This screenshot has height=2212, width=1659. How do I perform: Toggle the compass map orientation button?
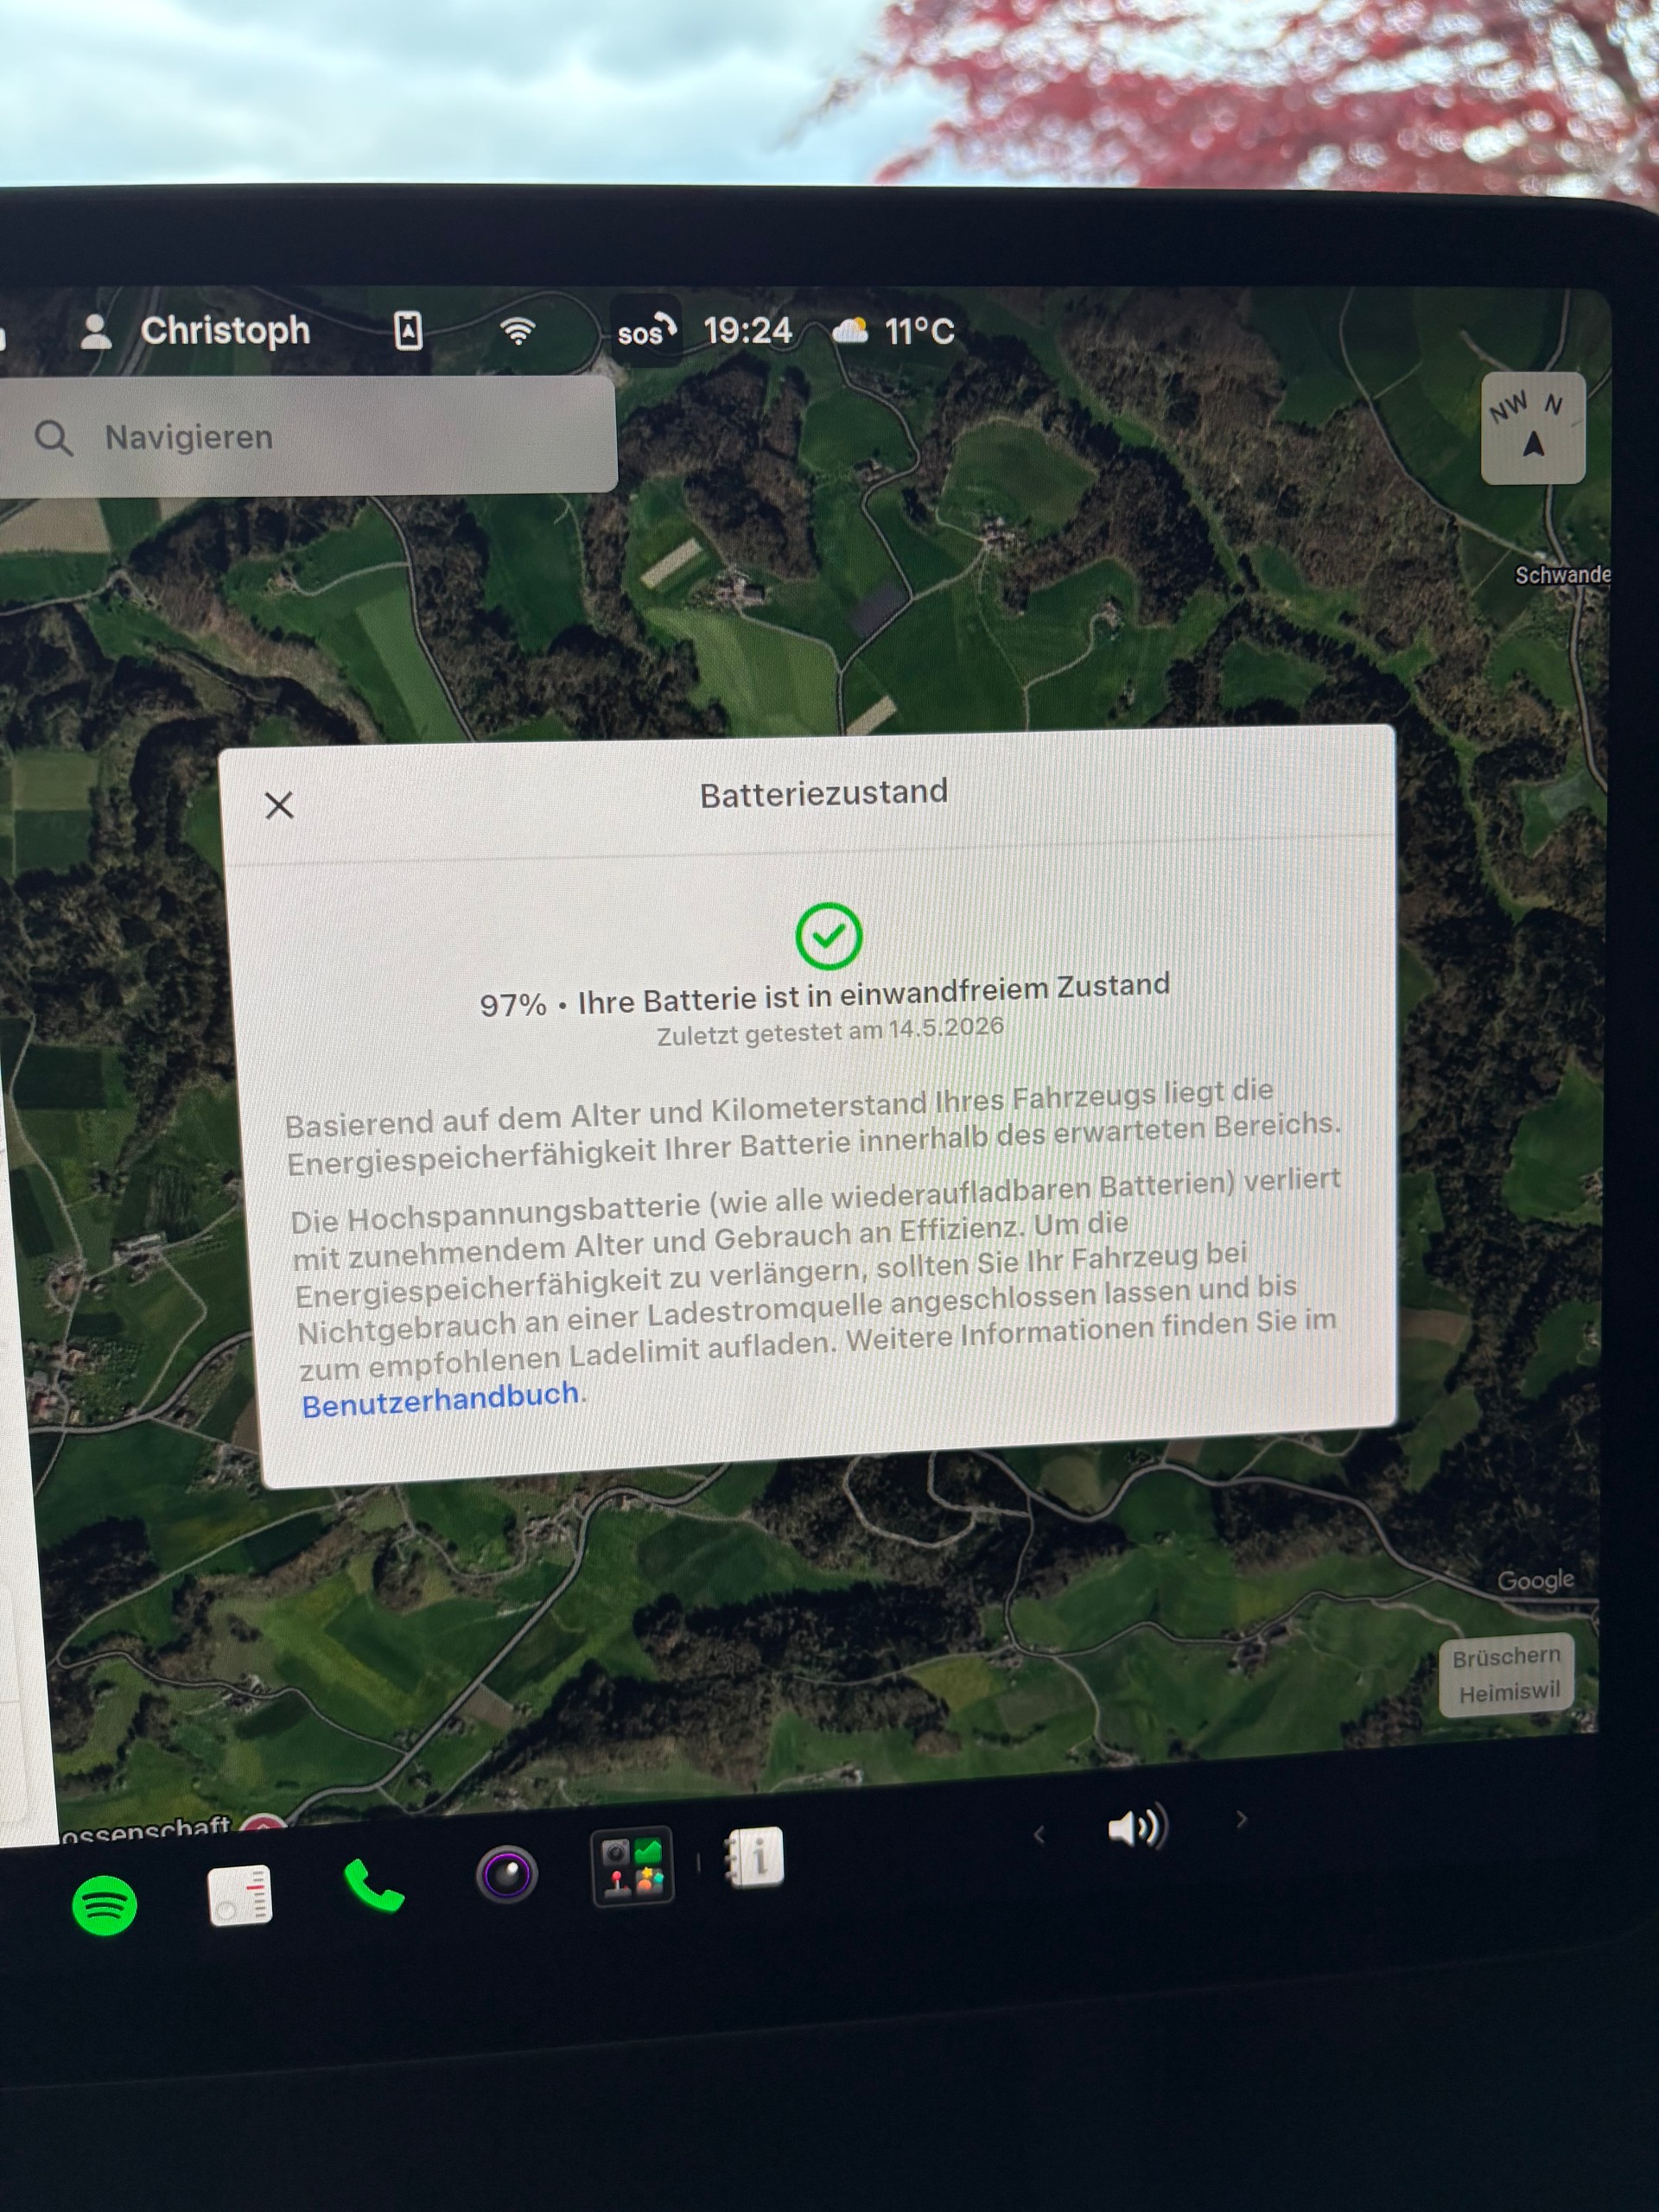(x=1532, y=428)
